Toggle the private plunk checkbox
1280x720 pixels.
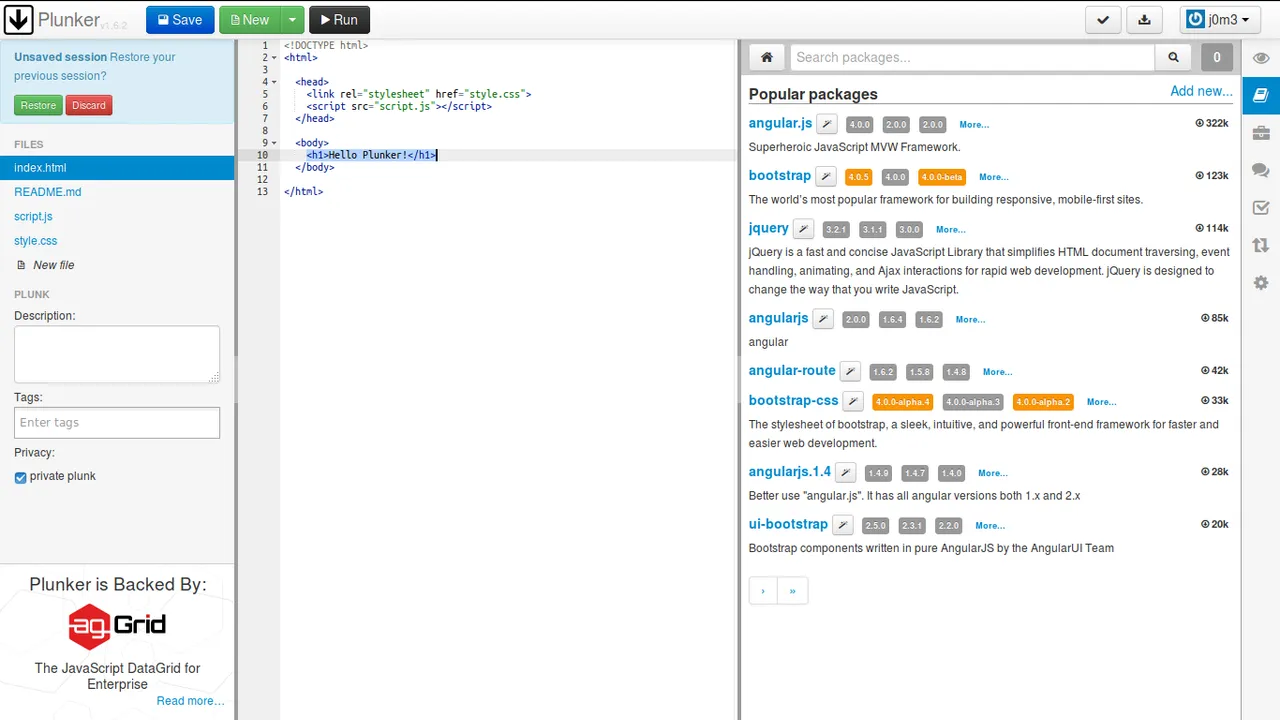tap(20, 477)
